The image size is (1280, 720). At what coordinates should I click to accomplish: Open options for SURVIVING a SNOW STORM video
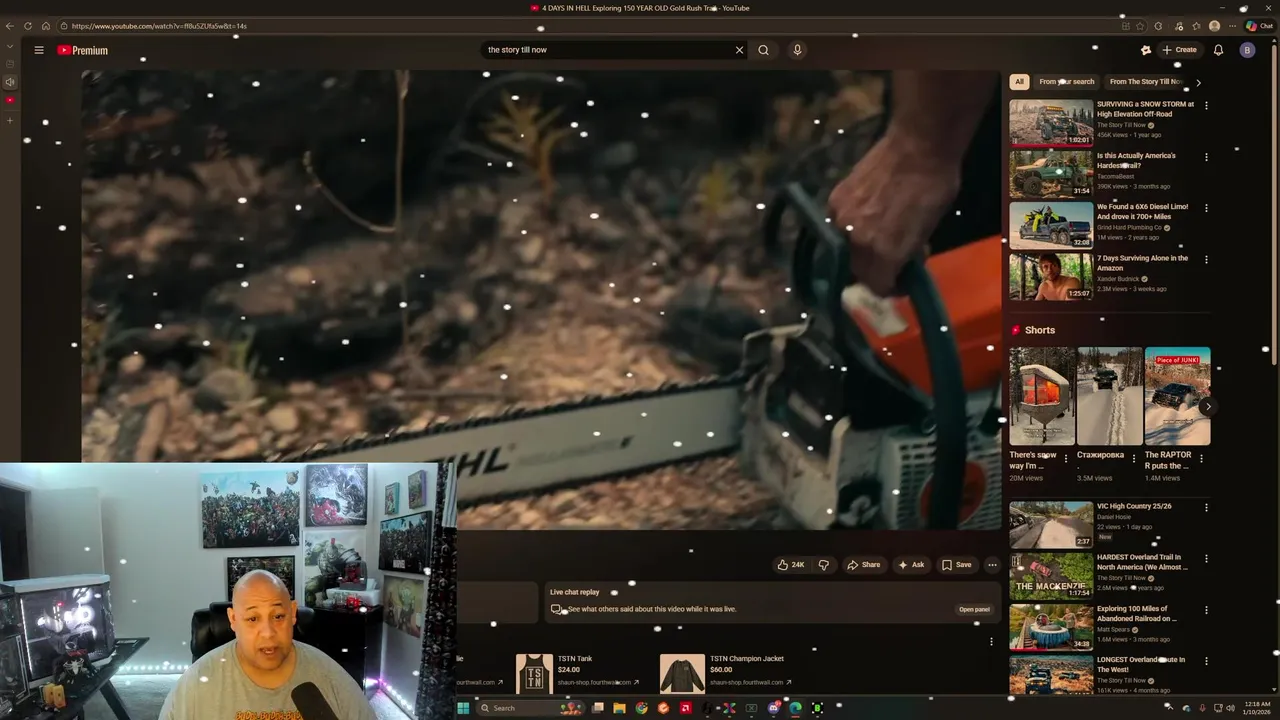(1206, 105)
